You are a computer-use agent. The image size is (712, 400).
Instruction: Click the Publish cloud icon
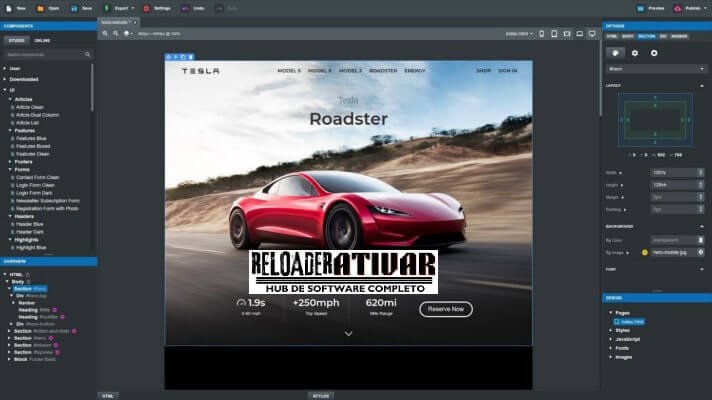coord(677,8)
